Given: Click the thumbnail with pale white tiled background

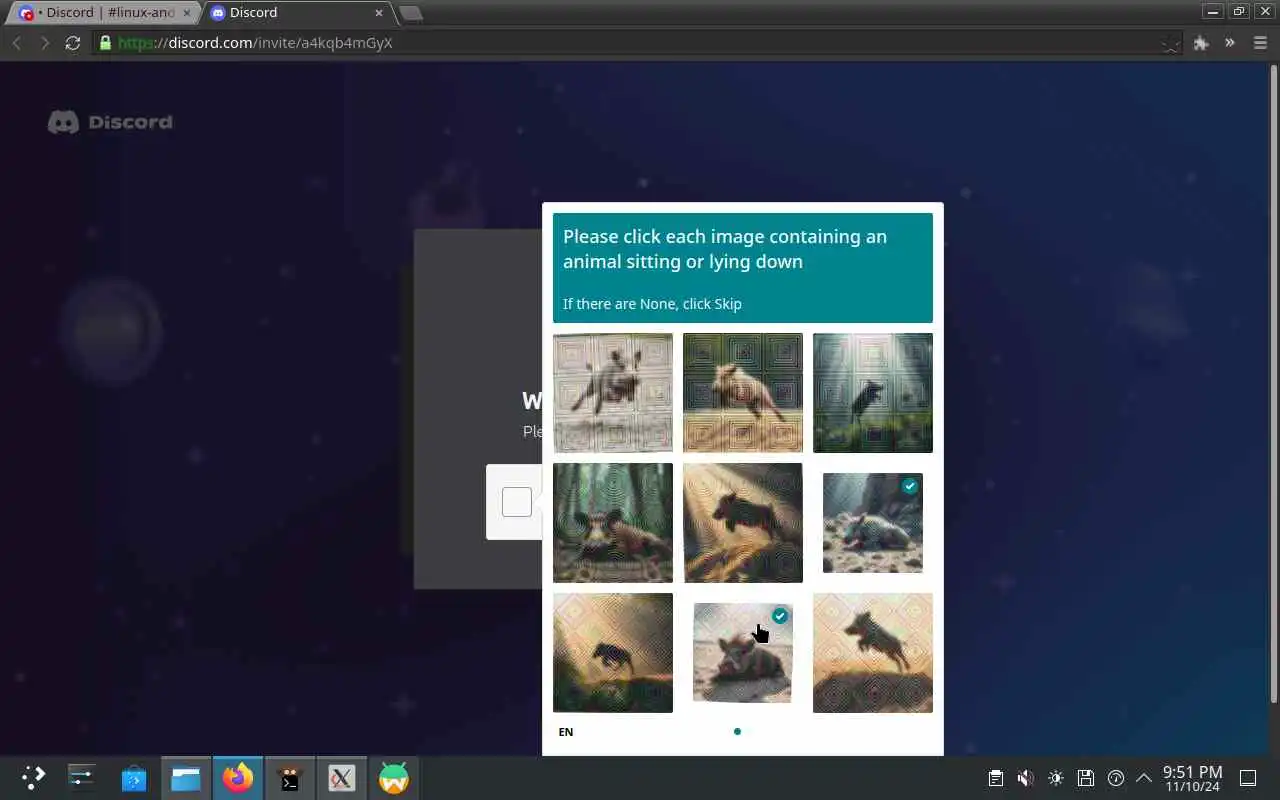Looking at the screenshot, I should click(613, 393).
